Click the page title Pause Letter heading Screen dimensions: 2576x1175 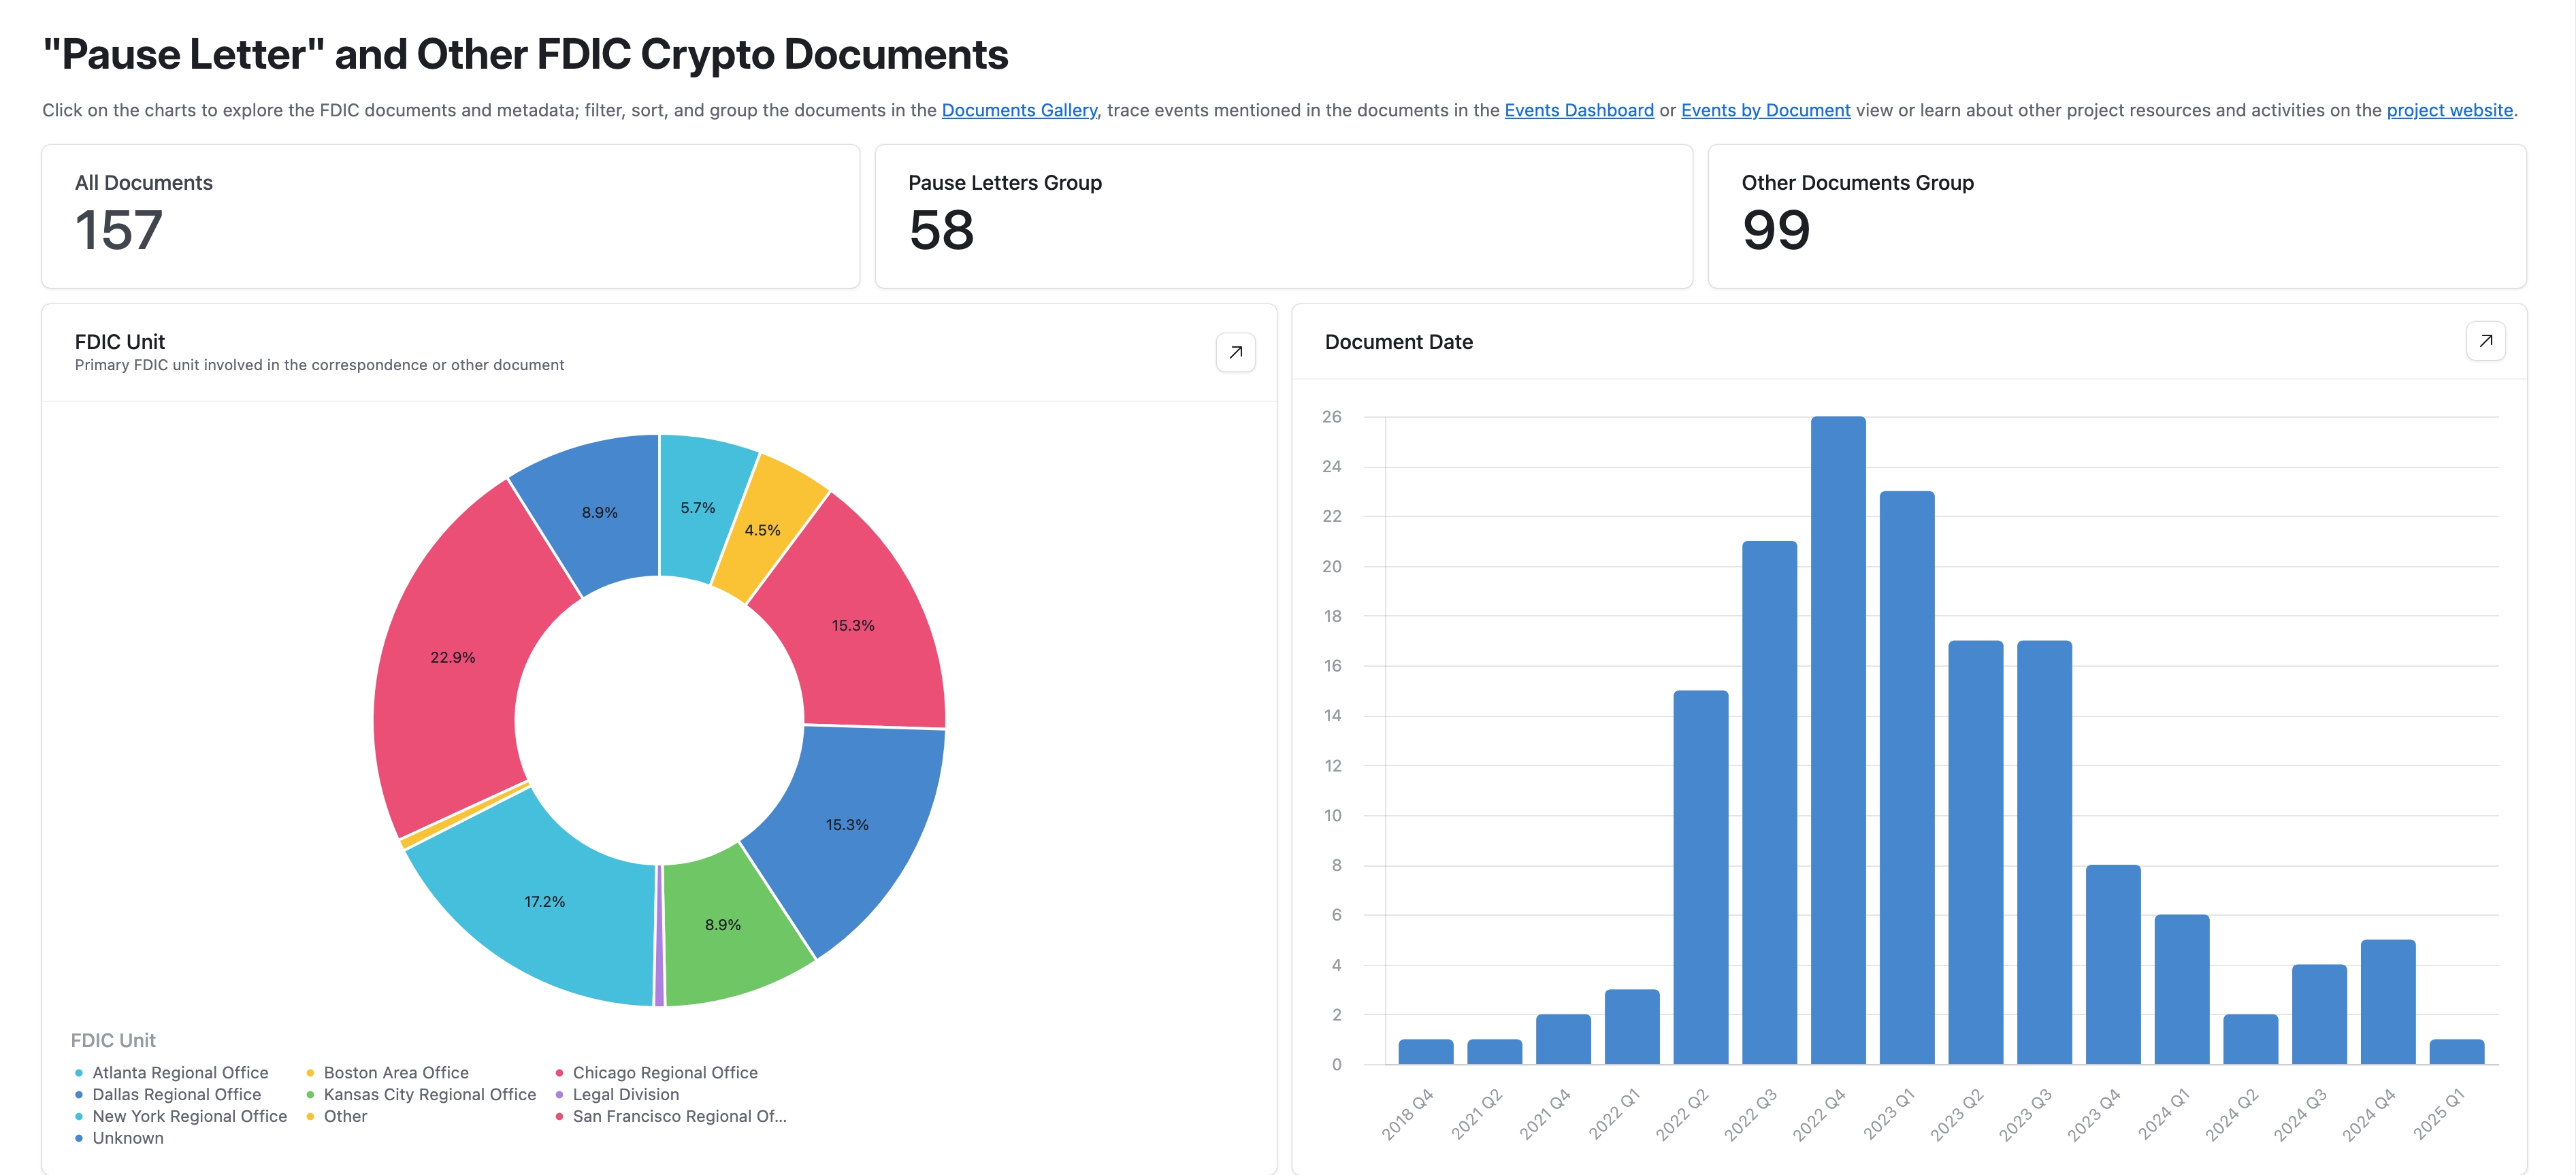525,54
